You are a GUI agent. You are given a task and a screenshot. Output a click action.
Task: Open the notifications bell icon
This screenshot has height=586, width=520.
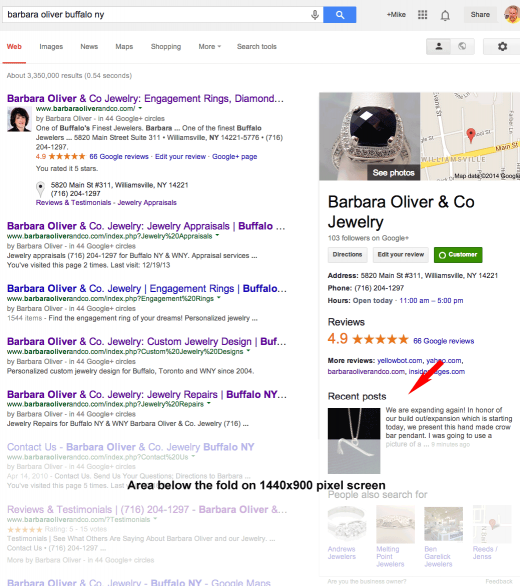(445, 15)
